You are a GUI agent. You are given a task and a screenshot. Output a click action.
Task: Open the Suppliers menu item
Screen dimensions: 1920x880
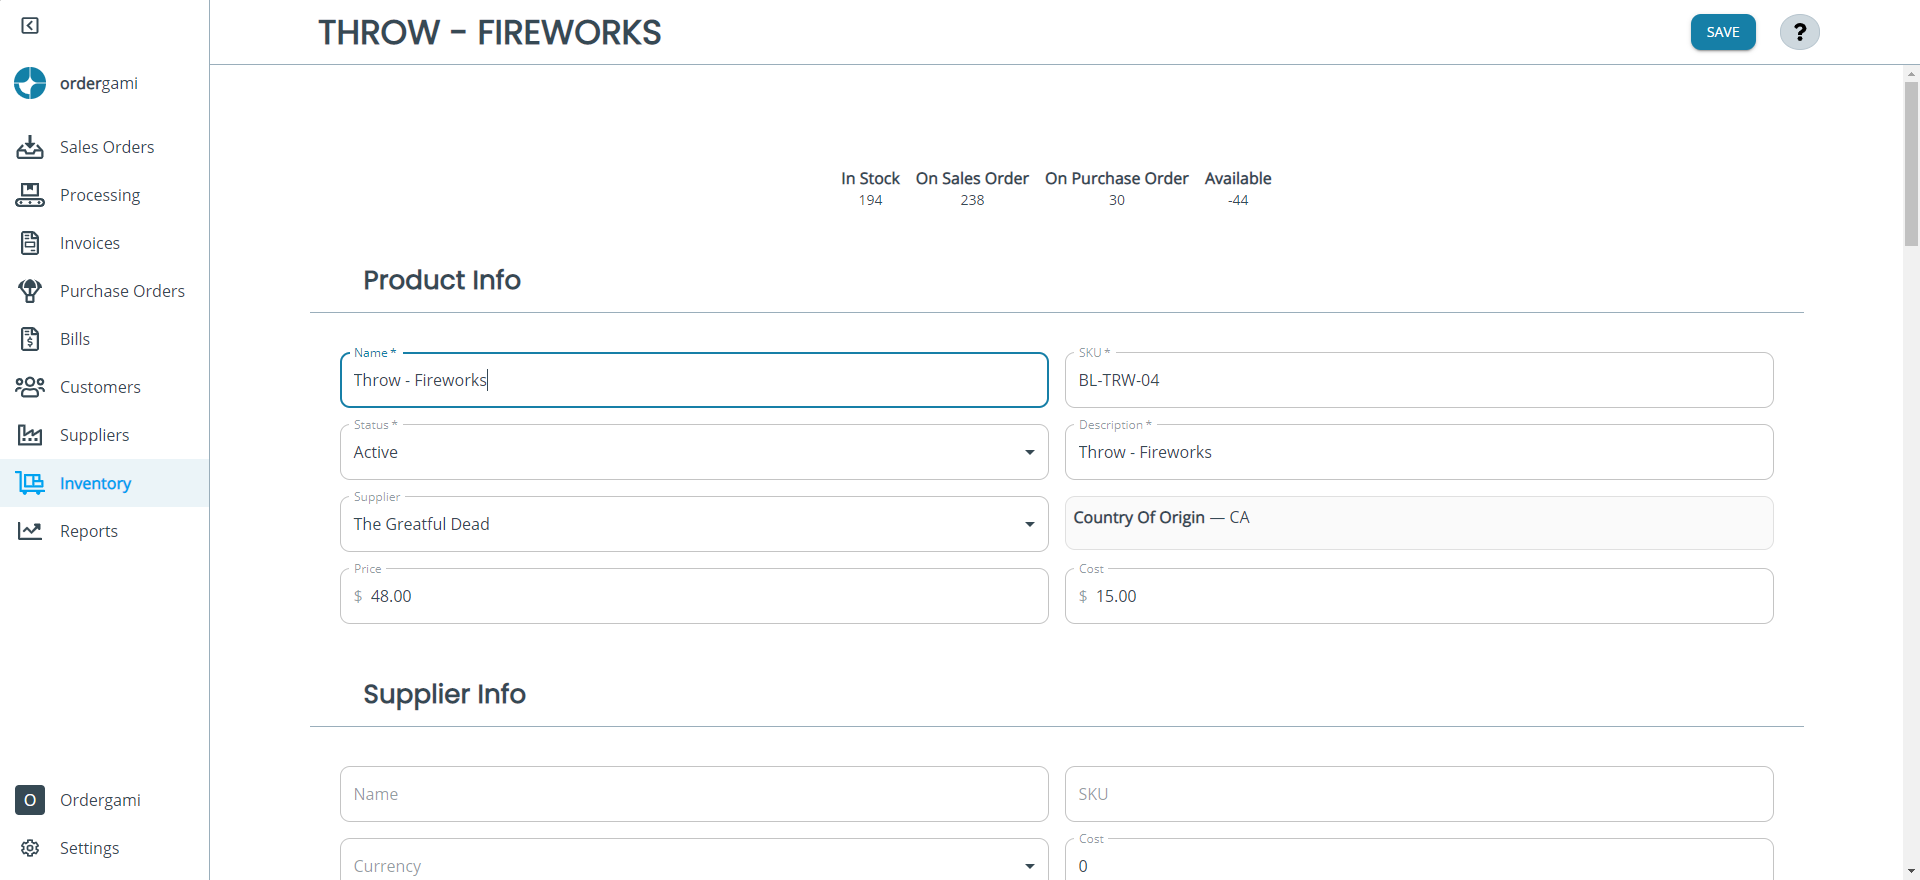coord(105,435)
